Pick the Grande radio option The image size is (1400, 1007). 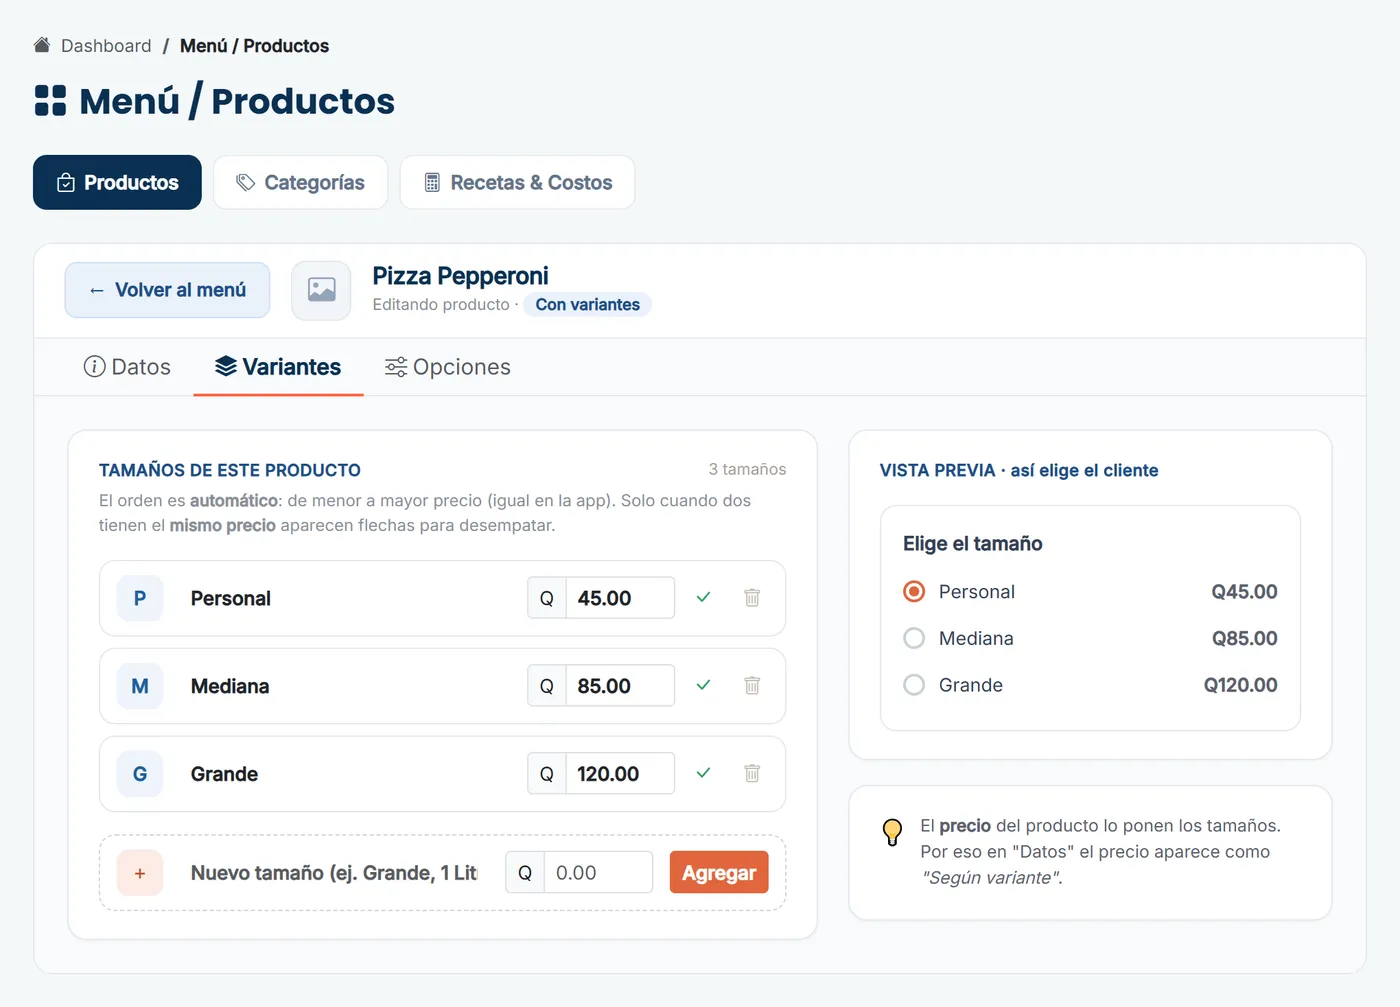pyautogui.click(x=914, y=685)
